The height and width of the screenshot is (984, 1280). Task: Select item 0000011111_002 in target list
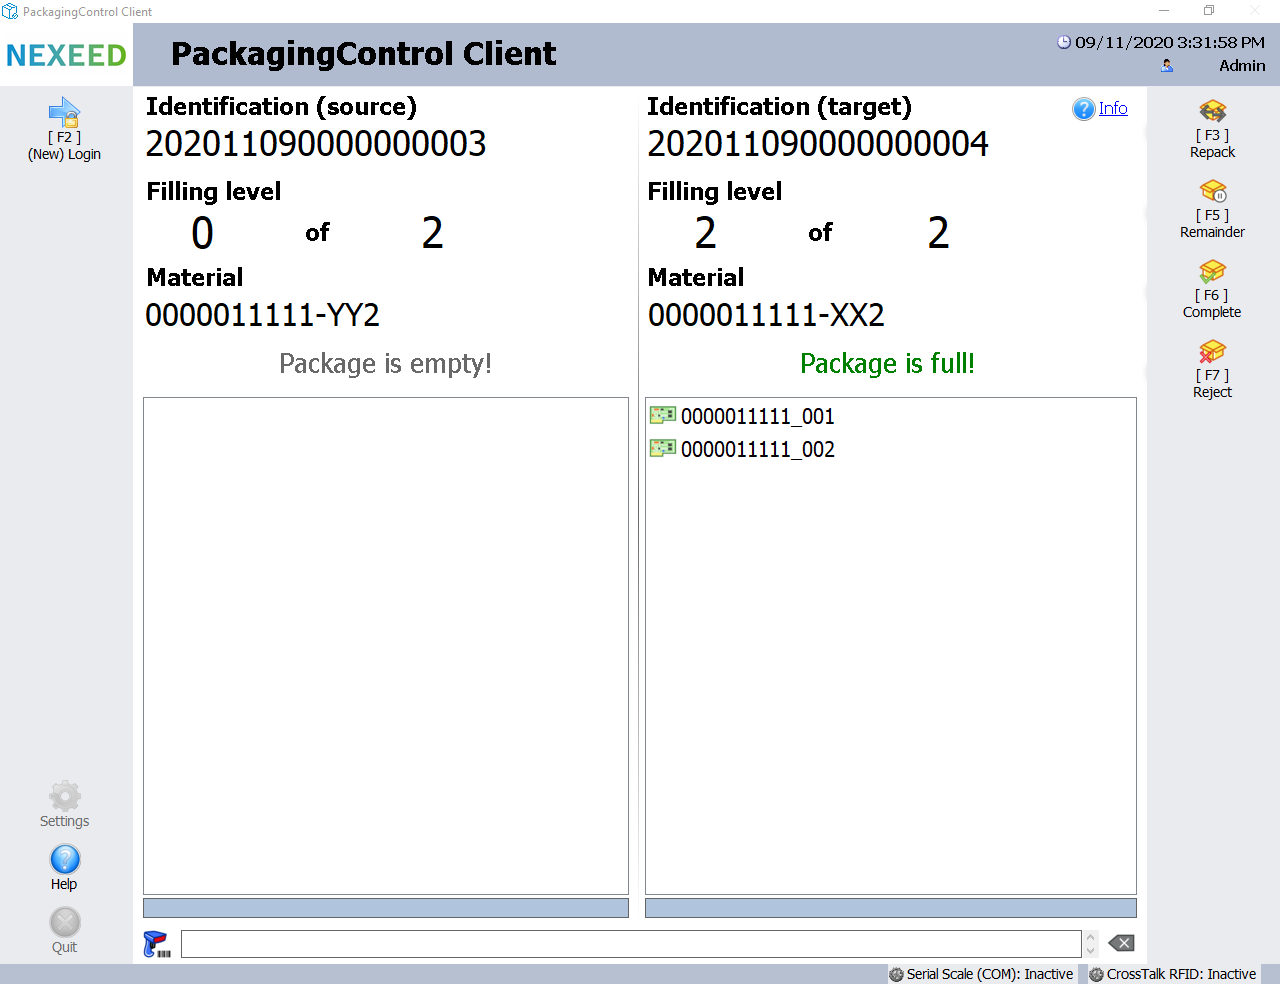click(757, 449)
